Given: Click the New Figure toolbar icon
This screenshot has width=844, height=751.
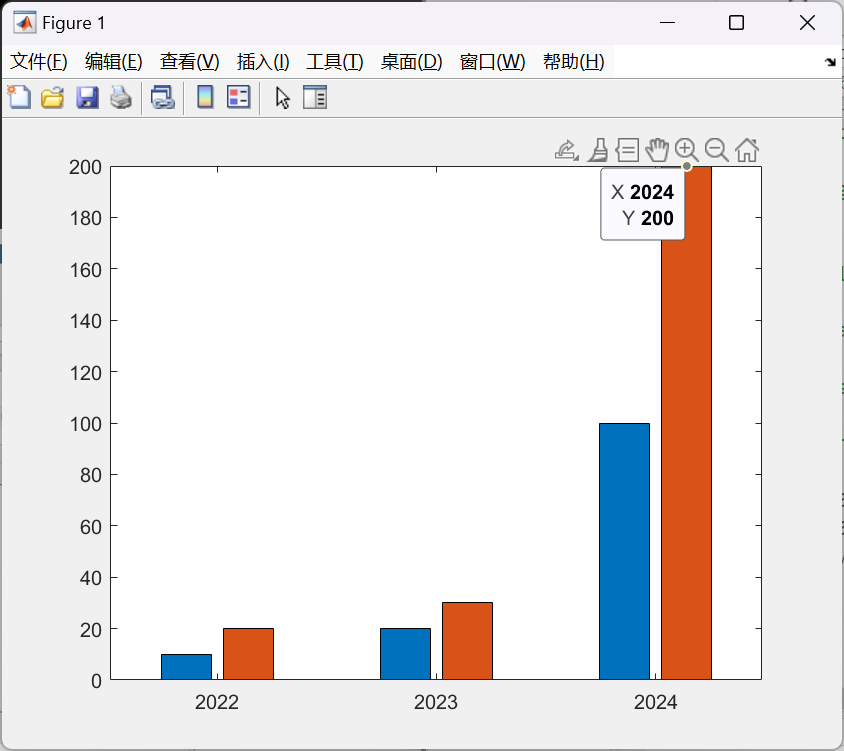Looking at the screenshot, I should (x=19, y=98).
